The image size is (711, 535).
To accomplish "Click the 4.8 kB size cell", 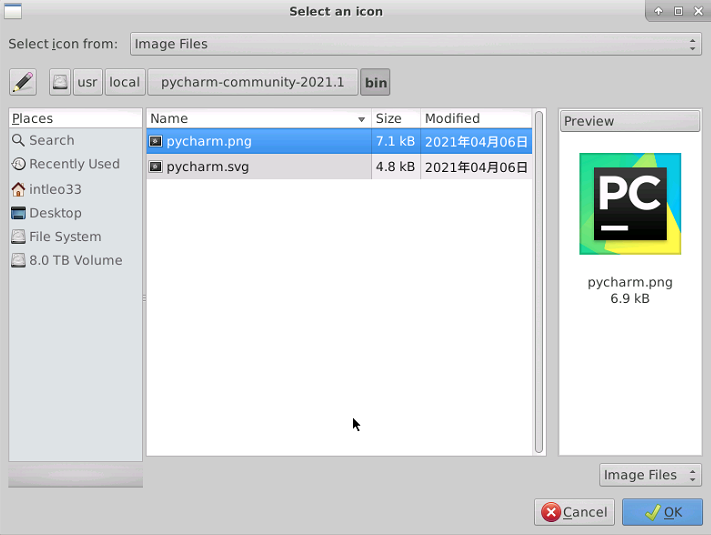I will pyautogui.click(x=395, y=167).
